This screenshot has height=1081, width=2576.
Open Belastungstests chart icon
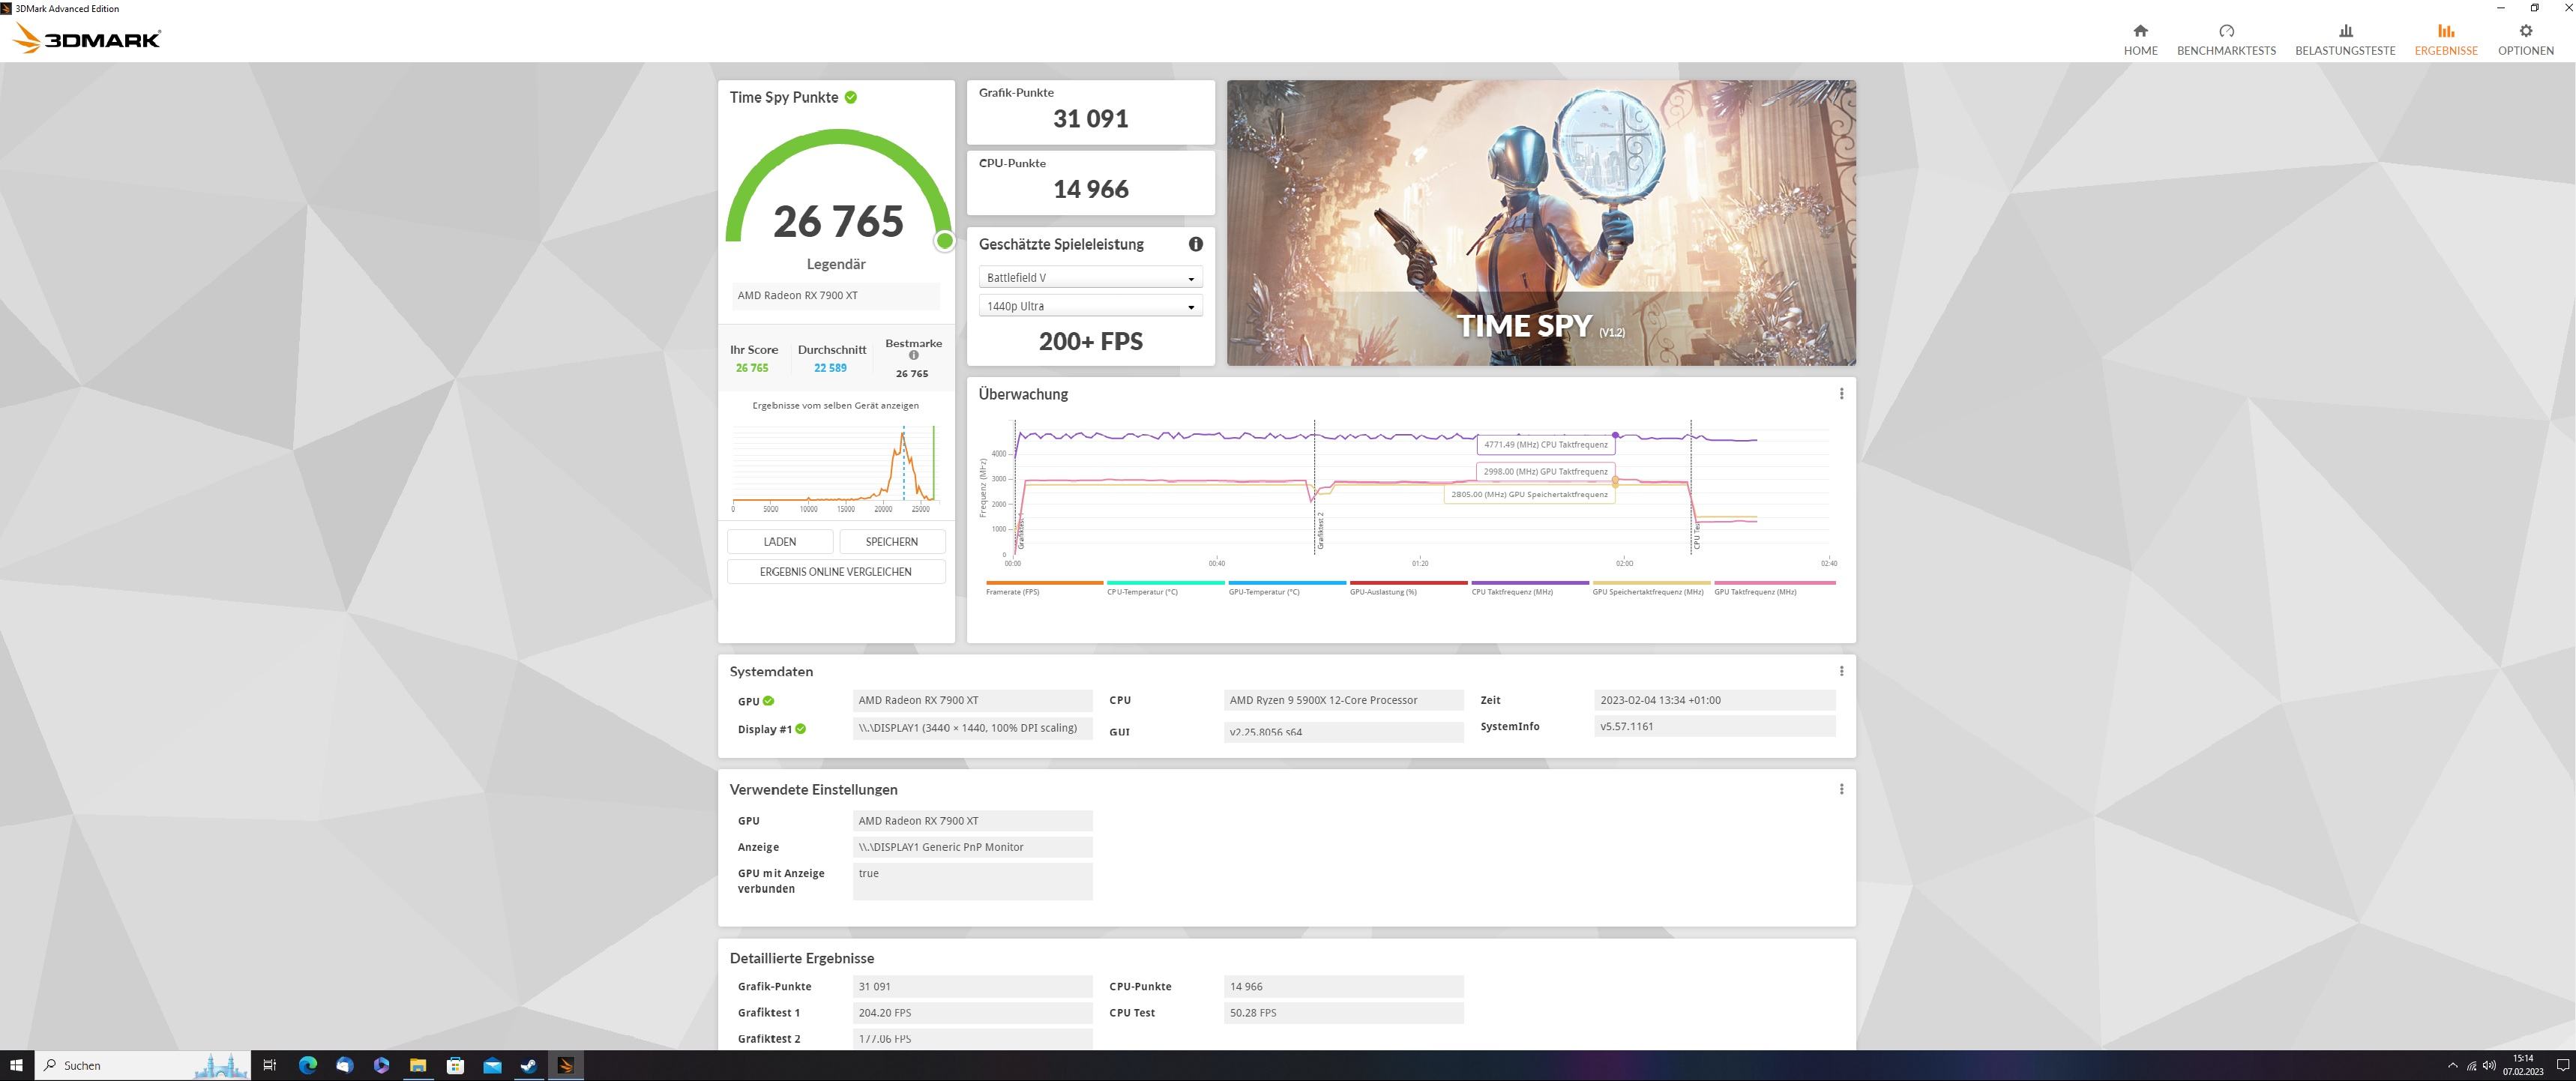pos(2344,31)
